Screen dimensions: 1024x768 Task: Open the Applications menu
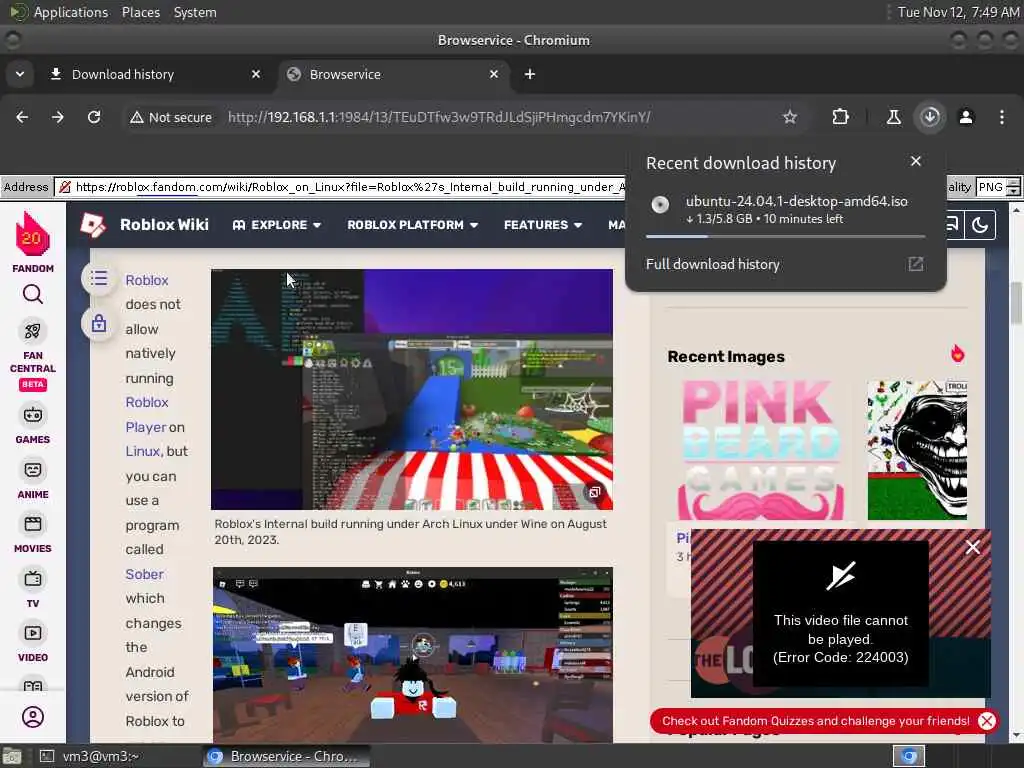[71, 12]
